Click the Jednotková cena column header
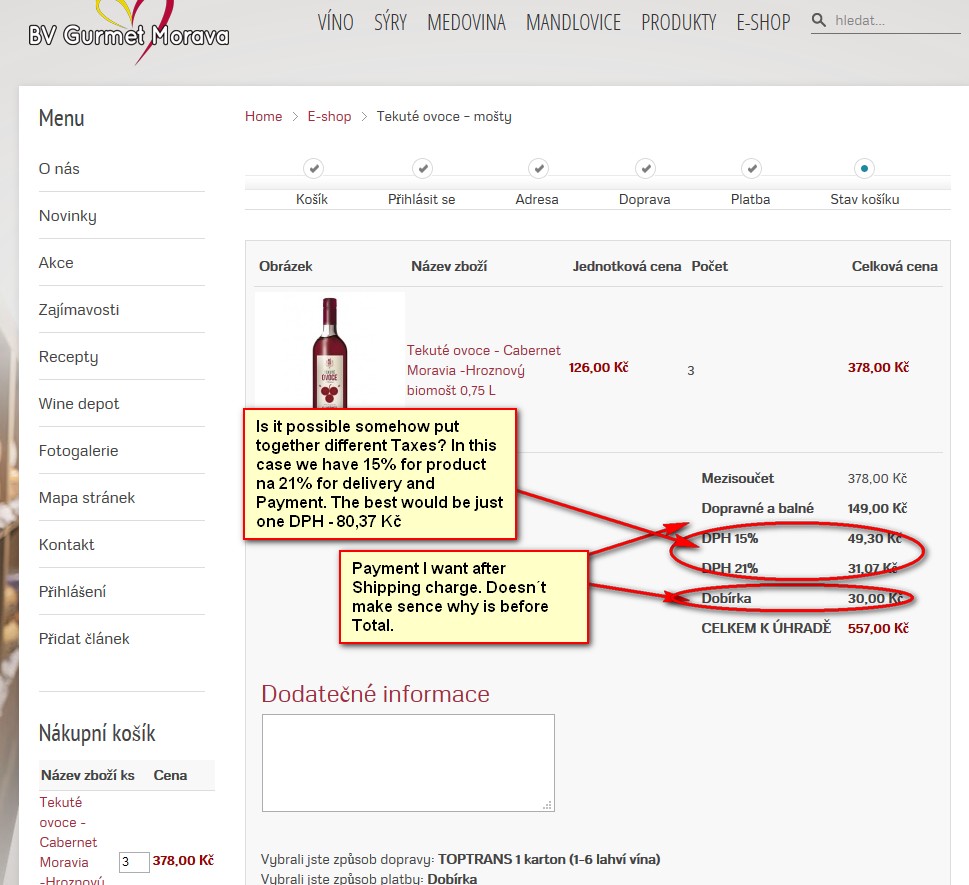The width and height of the screenshot is (969, 885). click(x=627, y=266)
